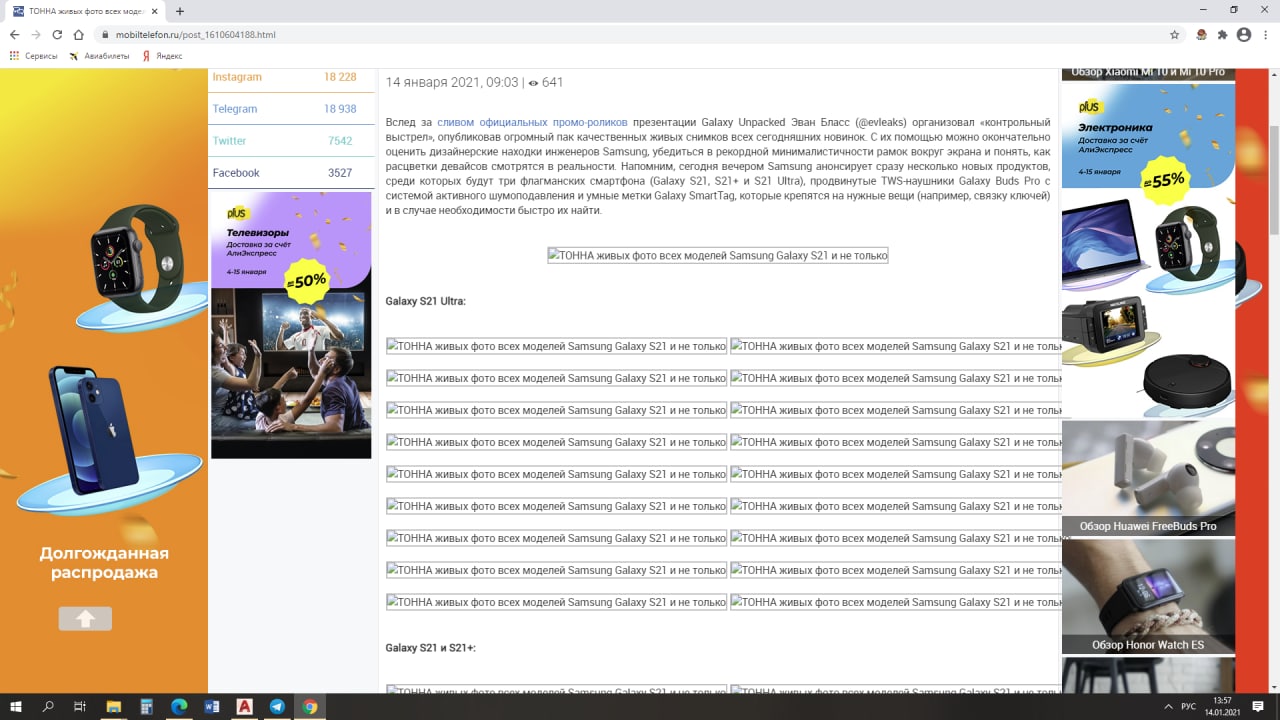This screenshot has width=1280, height=720.
Task: Open File Explorer from the taskbar
Action: pos(113,706)
